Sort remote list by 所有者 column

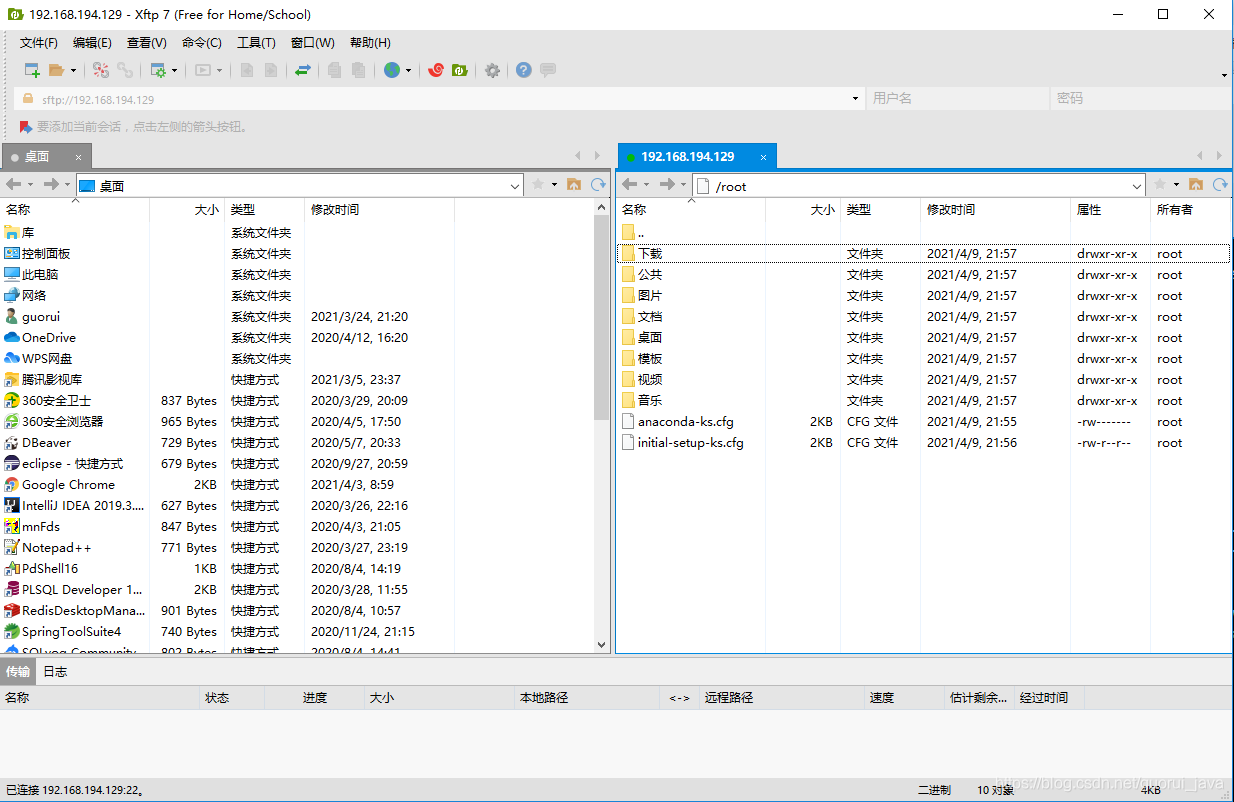pyautogui.click(x=1190, y=210)
